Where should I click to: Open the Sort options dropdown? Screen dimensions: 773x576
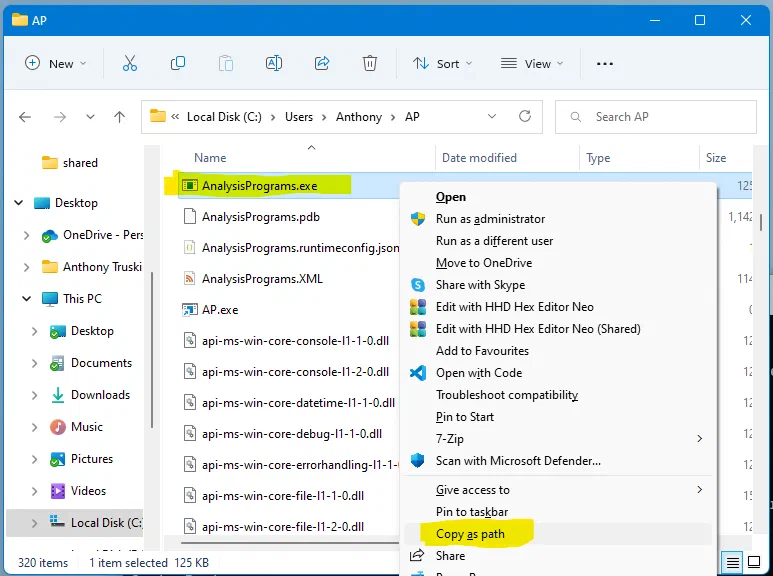coord(442,64)
